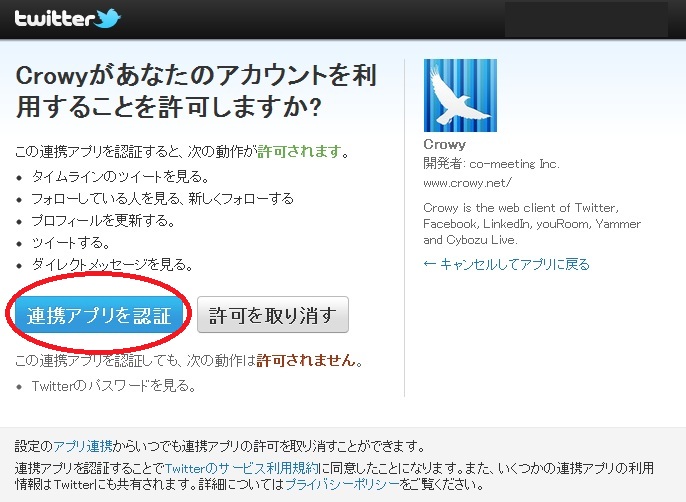
Task: Click the Twitter logo in header
Action: point(67,19)
